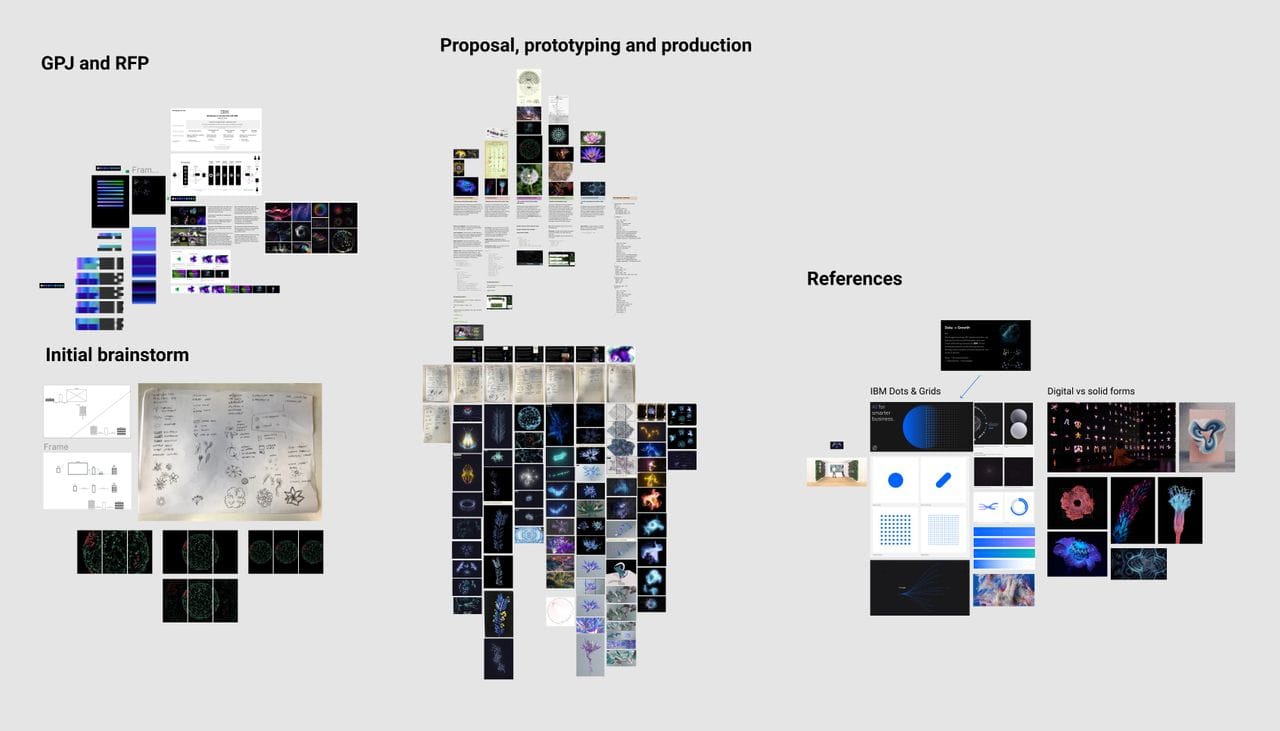Screen dimensions: 1280x731
Task: Select the "IBM Dots & Grids" label
Action: [905, 391]
